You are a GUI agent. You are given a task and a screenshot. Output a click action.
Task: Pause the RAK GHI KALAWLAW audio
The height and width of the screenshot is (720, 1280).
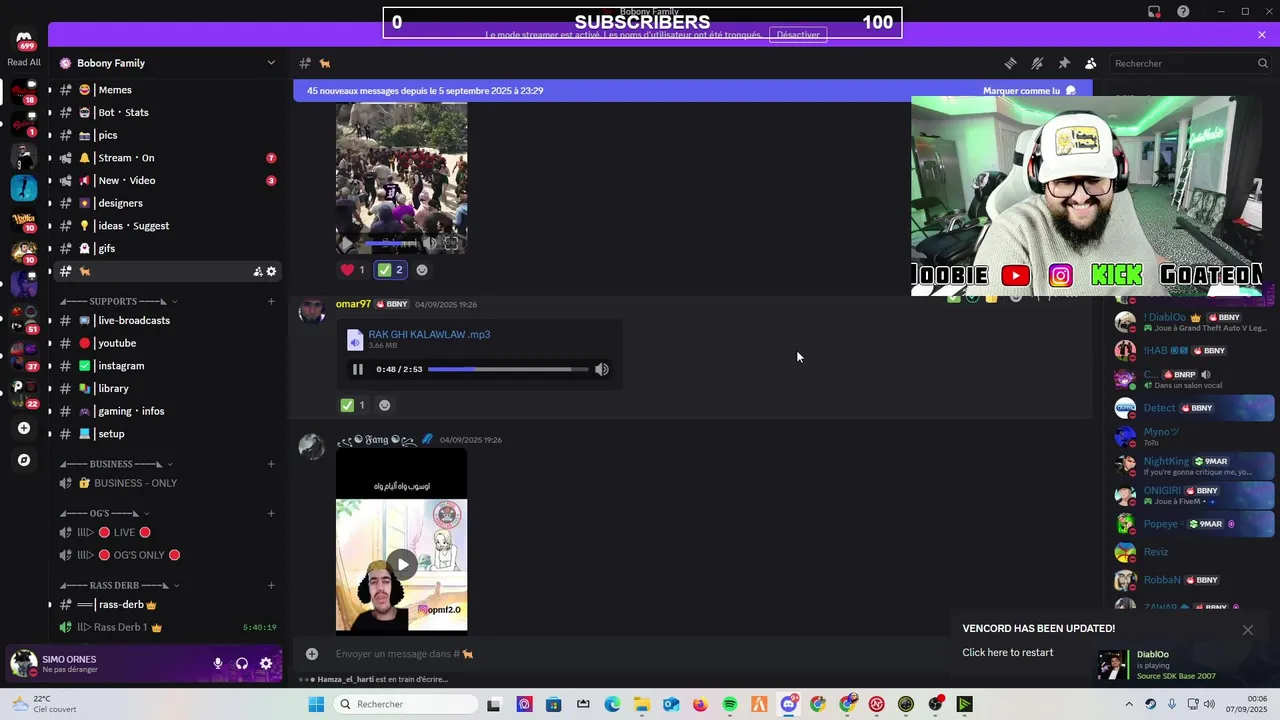tap(358, 369)
